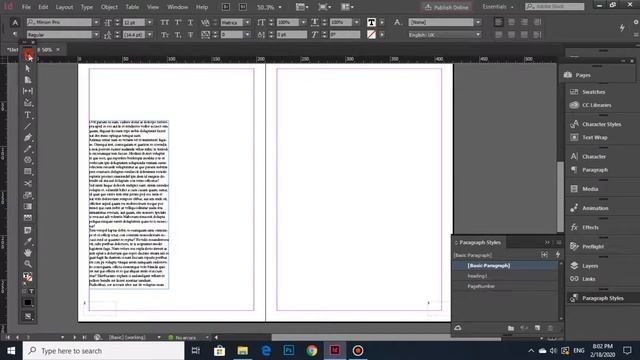This screenshot has height=360, width=640.
Task: Open the File menu
Action: pyautogui.click(x=26, y=7)
